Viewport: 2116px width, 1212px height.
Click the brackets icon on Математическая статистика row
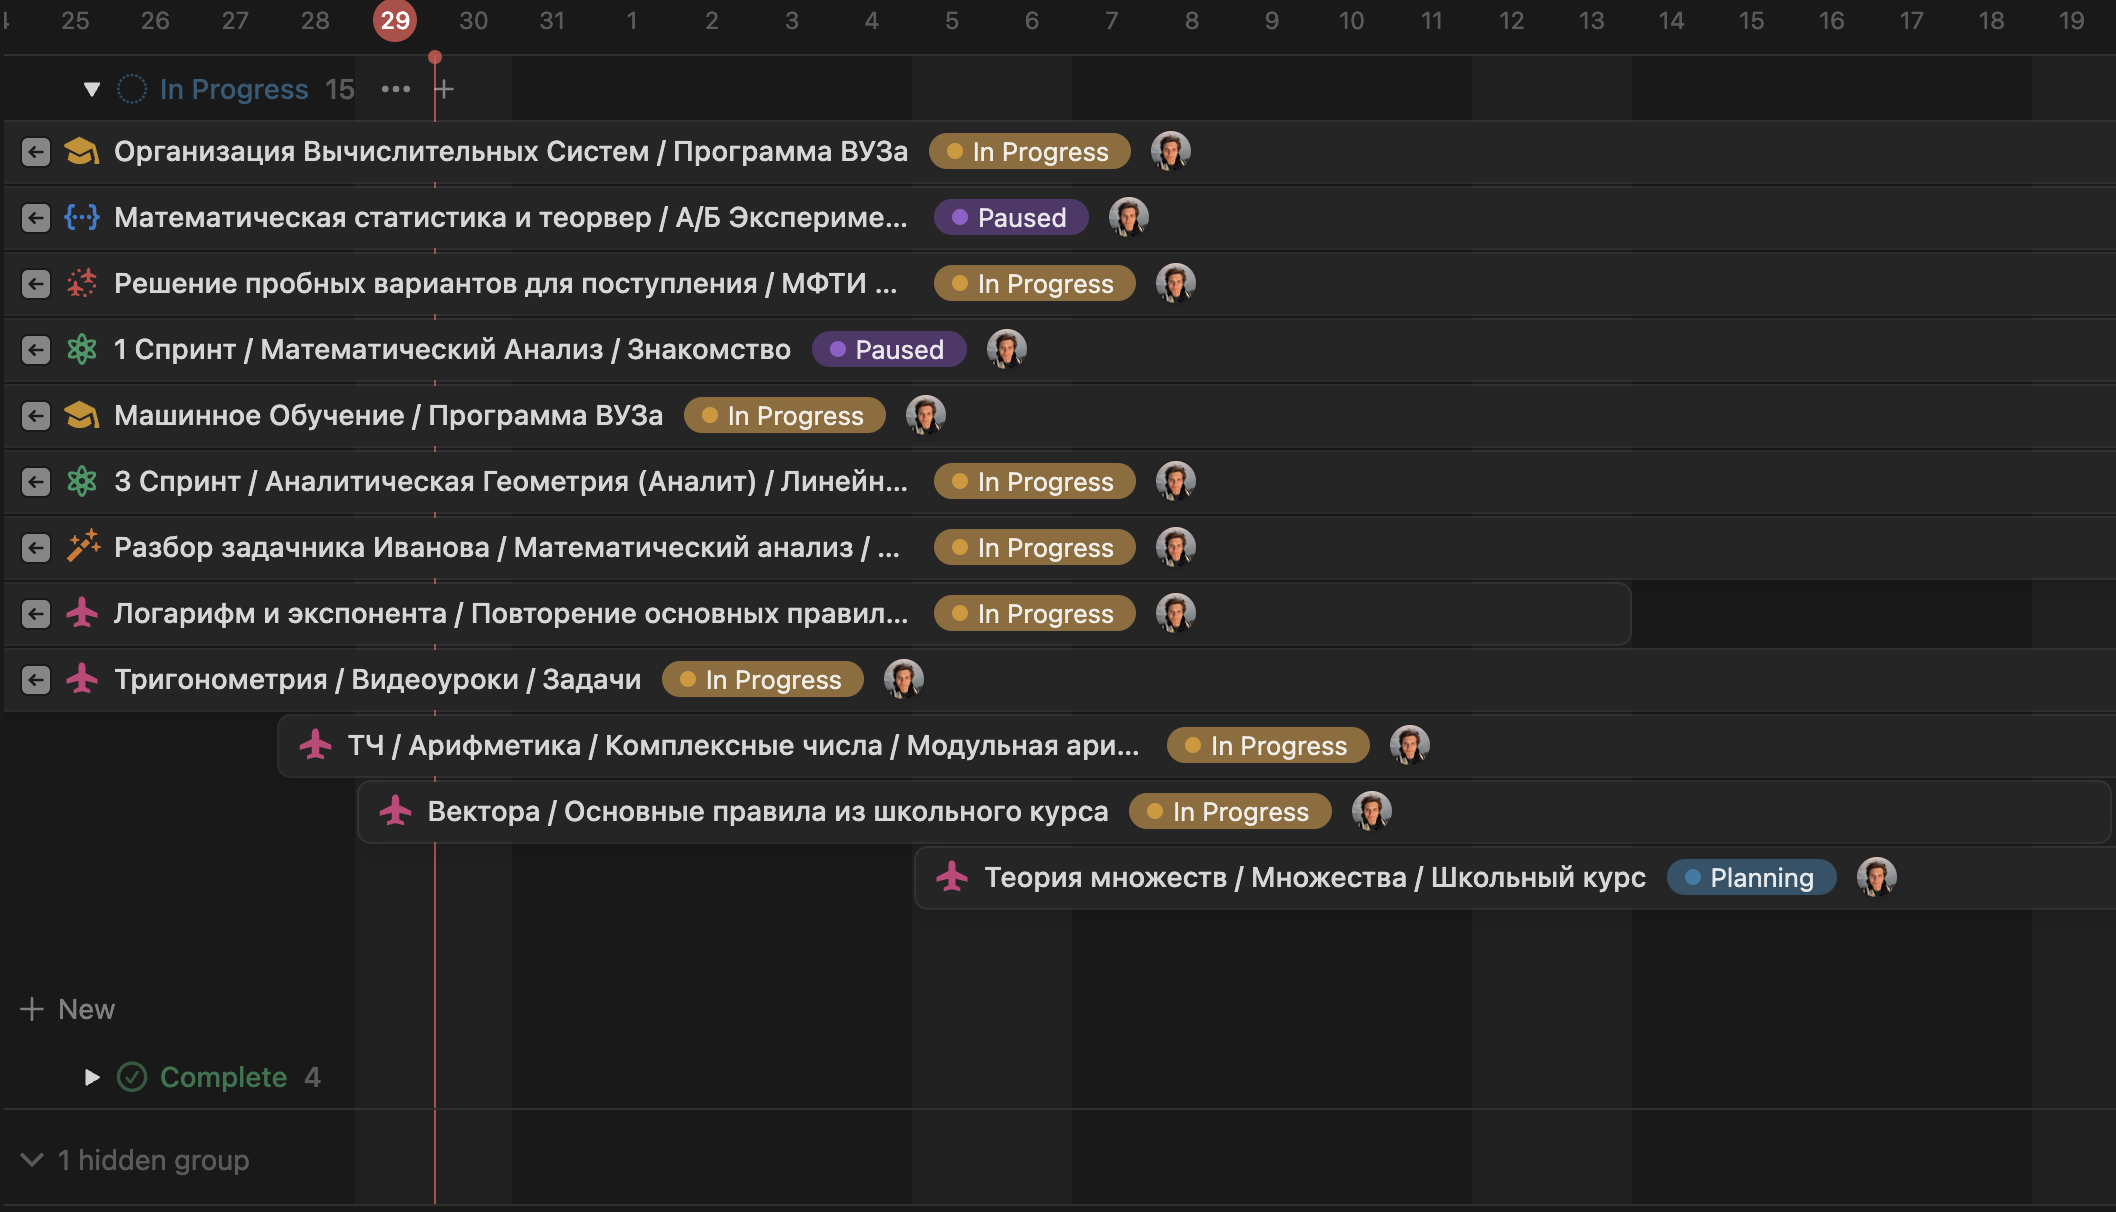click(x=82, y=217)
